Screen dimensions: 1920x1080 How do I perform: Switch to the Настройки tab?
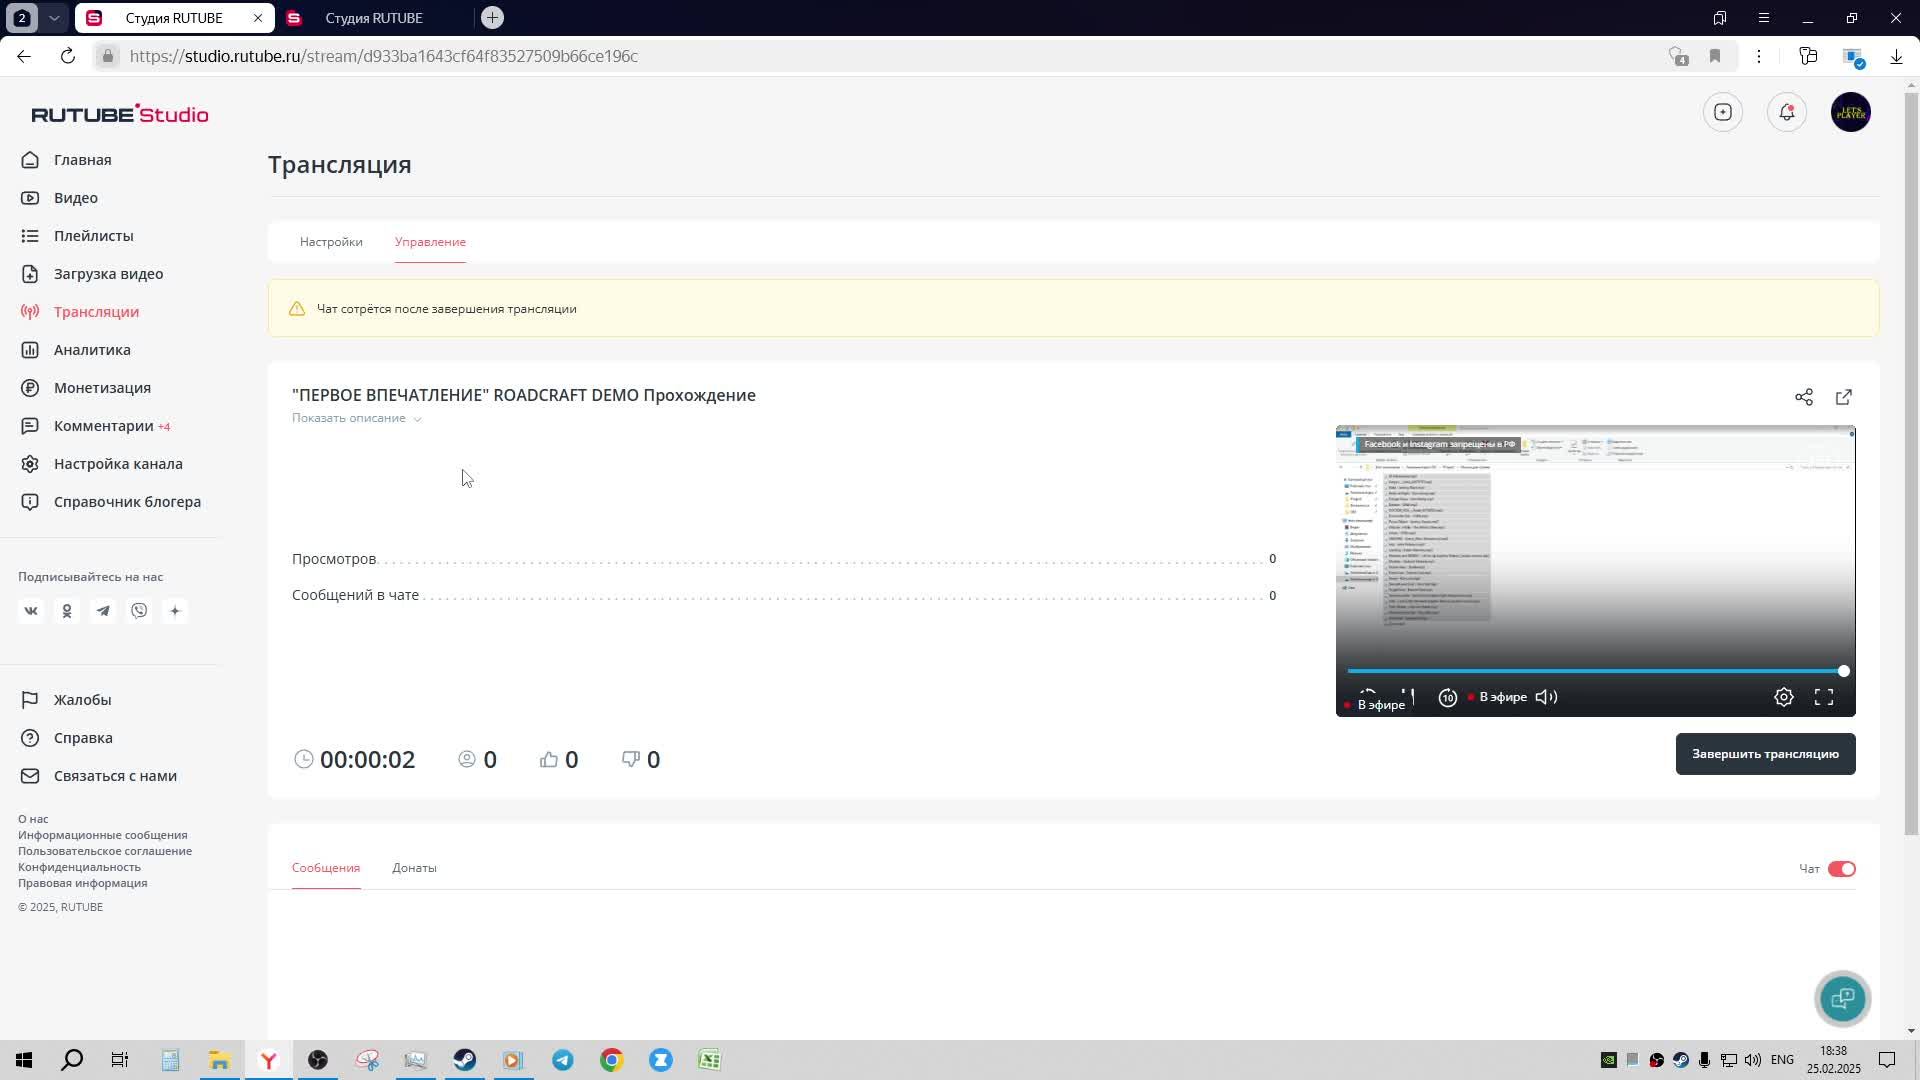[x=331, y=242]
